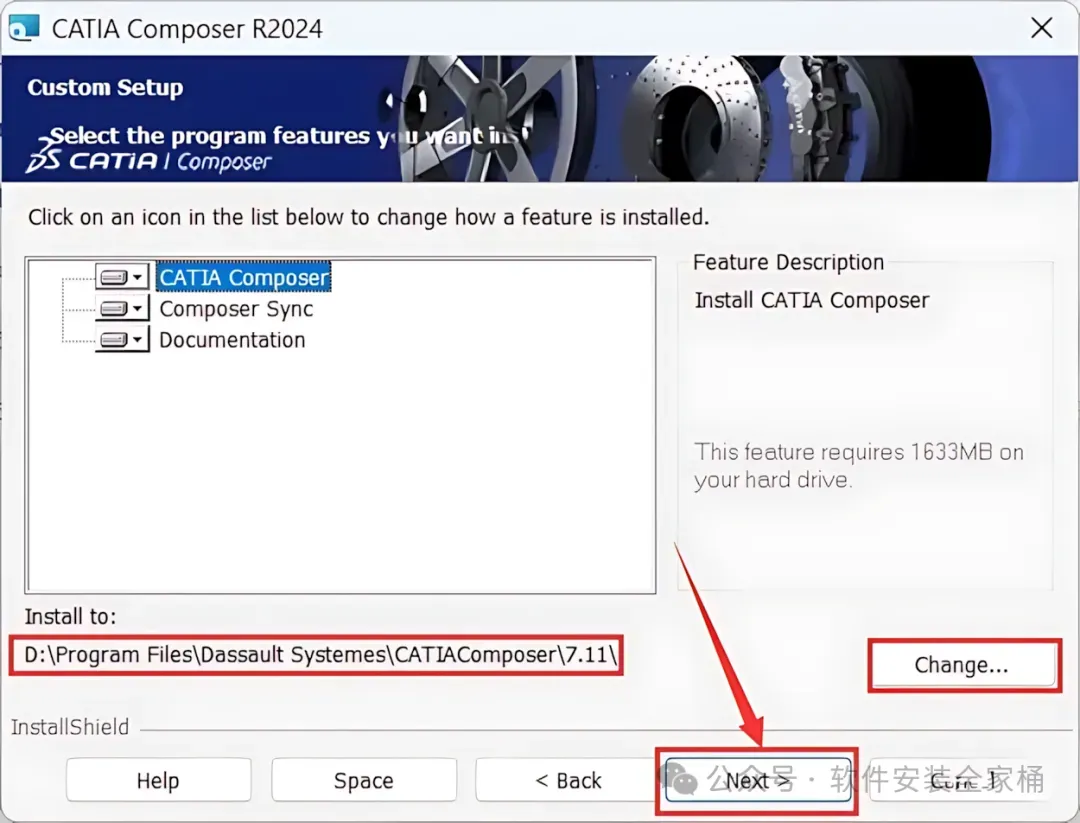Click the installer icon in title bar
Screen dimensions: 1080x823
click(23, 28)
